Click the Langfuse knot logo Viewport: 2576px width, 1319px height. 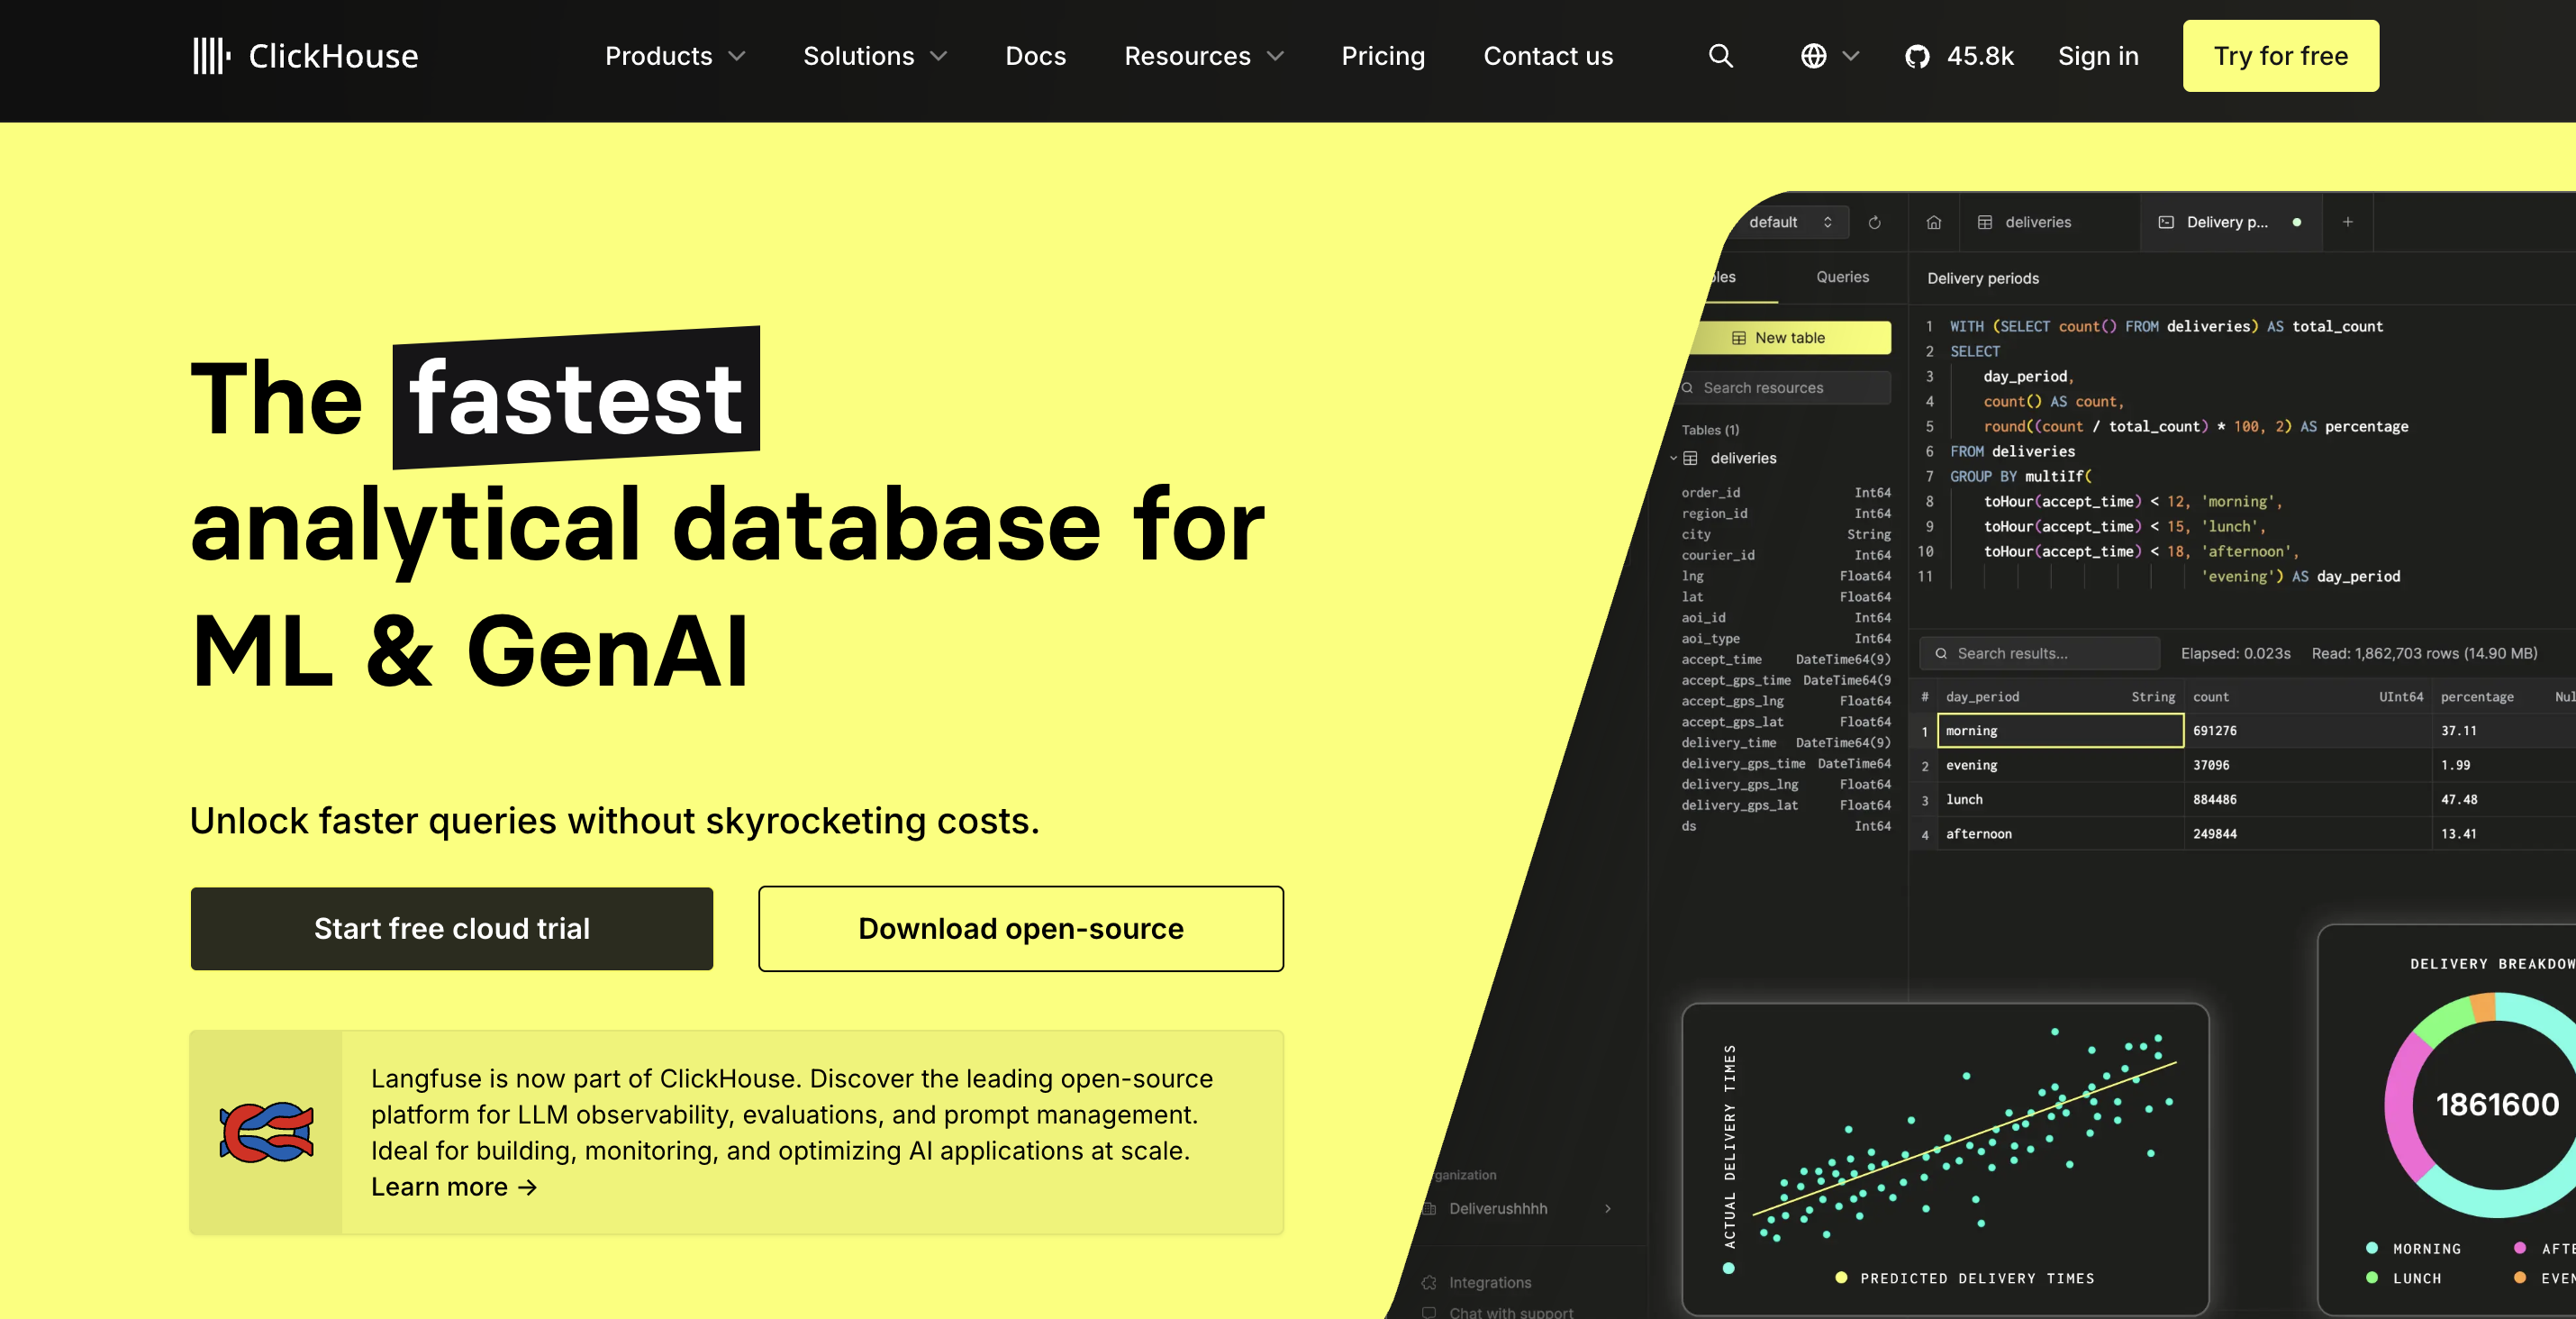pos(266,1132)
